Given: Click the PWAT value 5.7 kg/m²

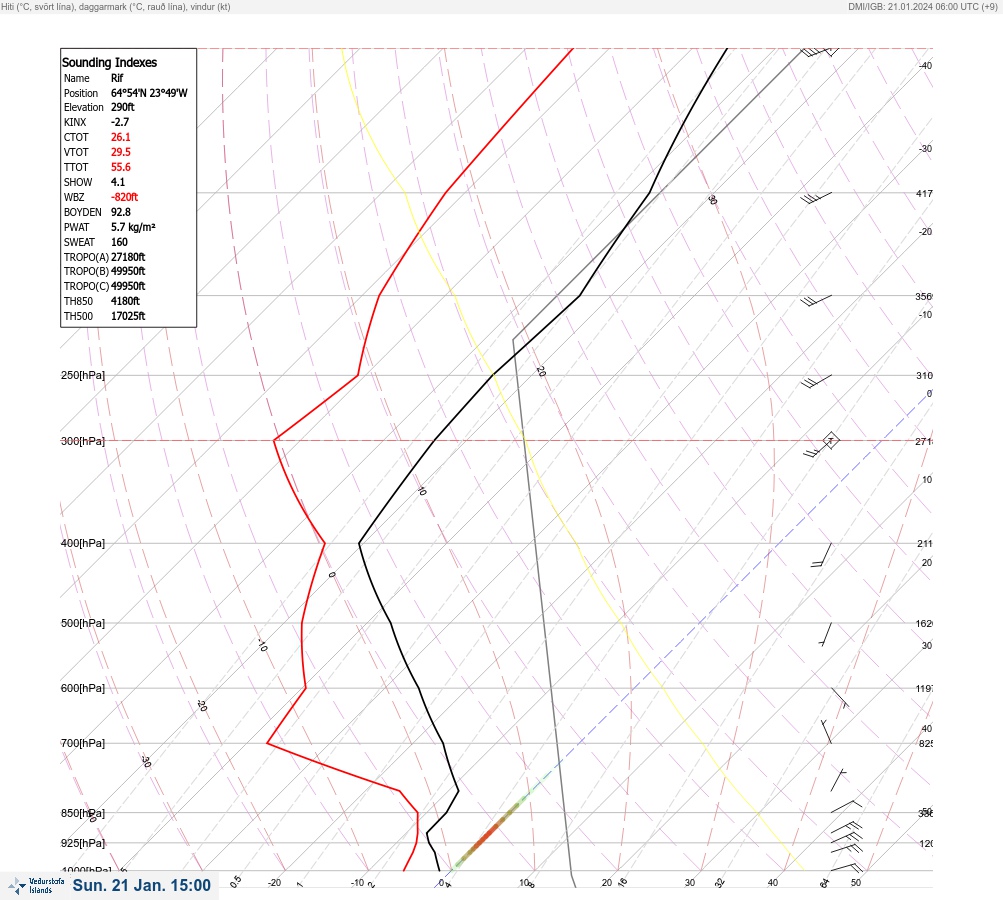Looking at the screenshot, I should click(x=133, y=227).
